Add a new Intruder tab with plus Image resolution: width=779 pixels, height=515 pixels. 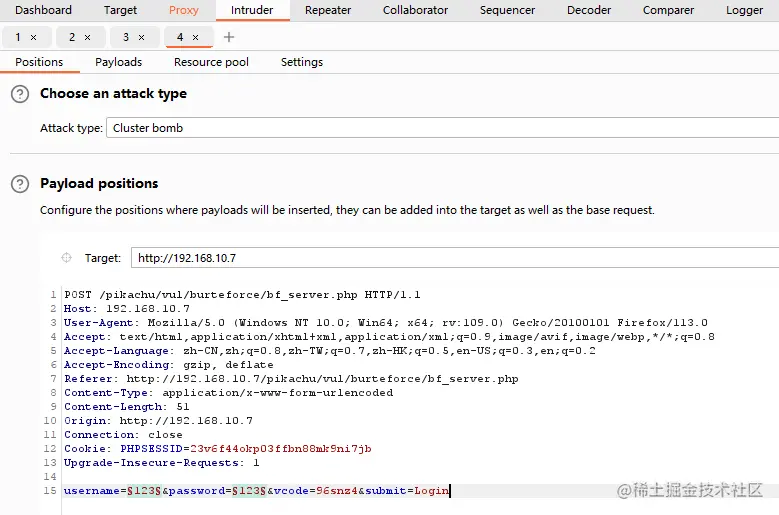pos(229,37)
